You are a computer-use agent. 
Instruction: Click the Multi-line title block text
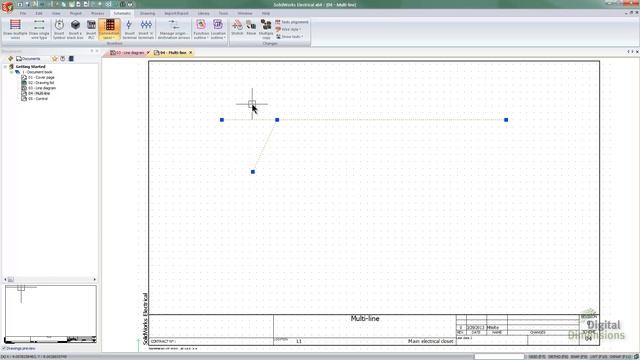(x=365, y=318)
